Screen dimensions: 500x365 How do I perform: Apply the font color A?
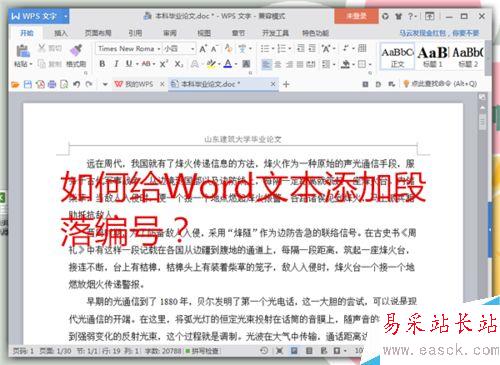(x=228, y=64)
